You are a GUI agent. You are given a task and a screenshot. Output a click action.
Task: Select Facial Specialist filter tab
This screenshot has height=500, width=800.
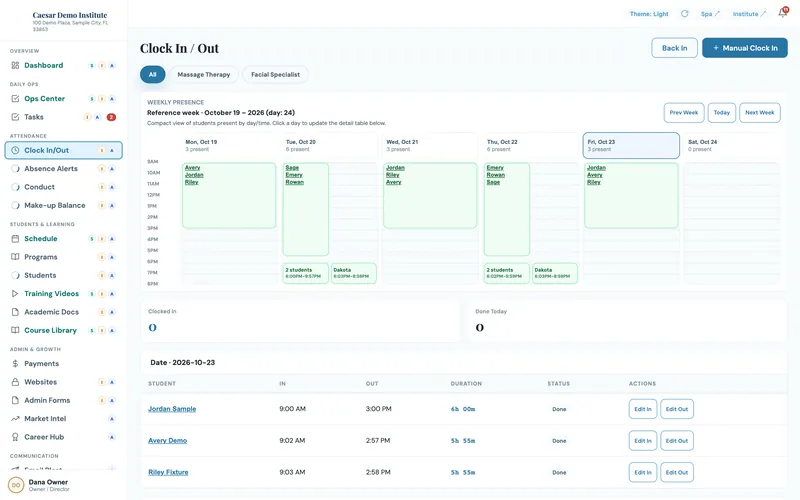[x=276, y=74]
